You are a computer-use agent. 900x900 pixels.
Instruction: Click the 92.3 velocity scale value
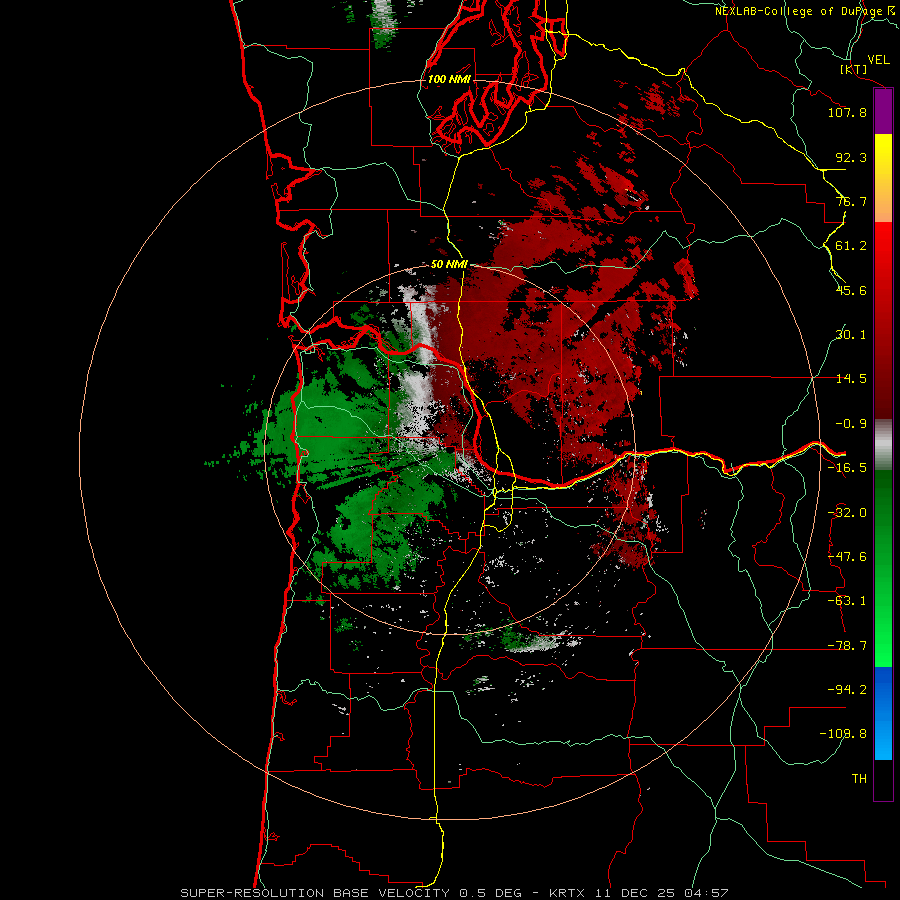851,157
